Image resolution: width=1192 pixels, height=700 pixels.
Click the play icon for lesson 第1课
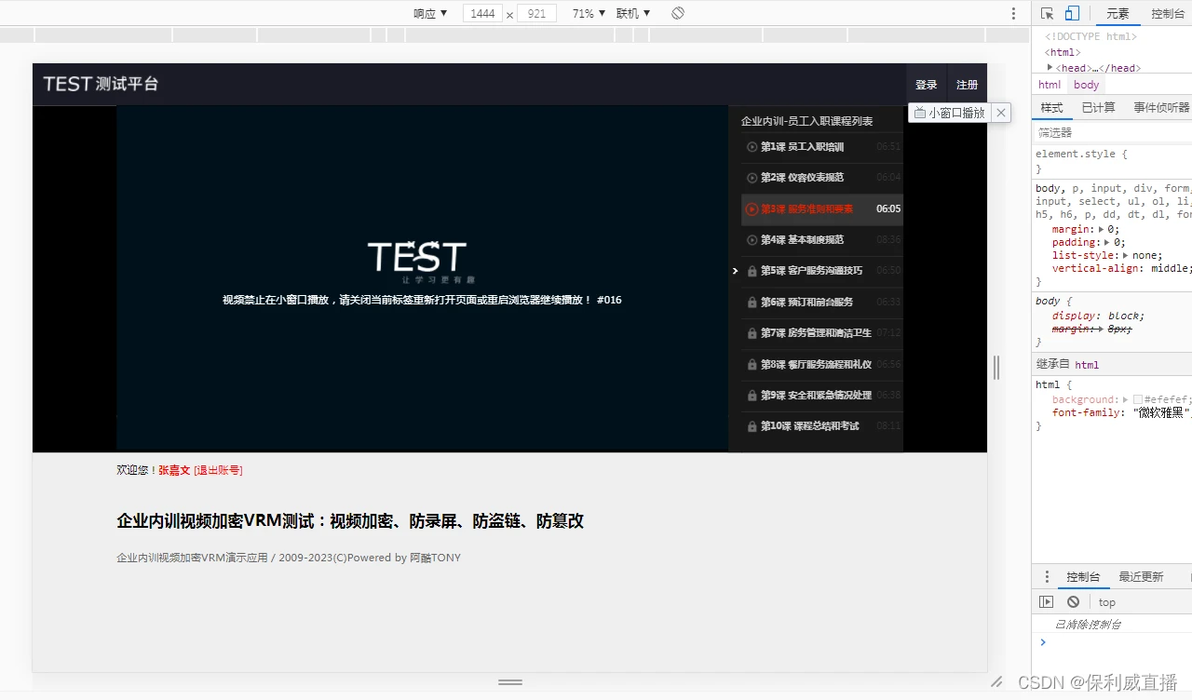pos(752,147)
